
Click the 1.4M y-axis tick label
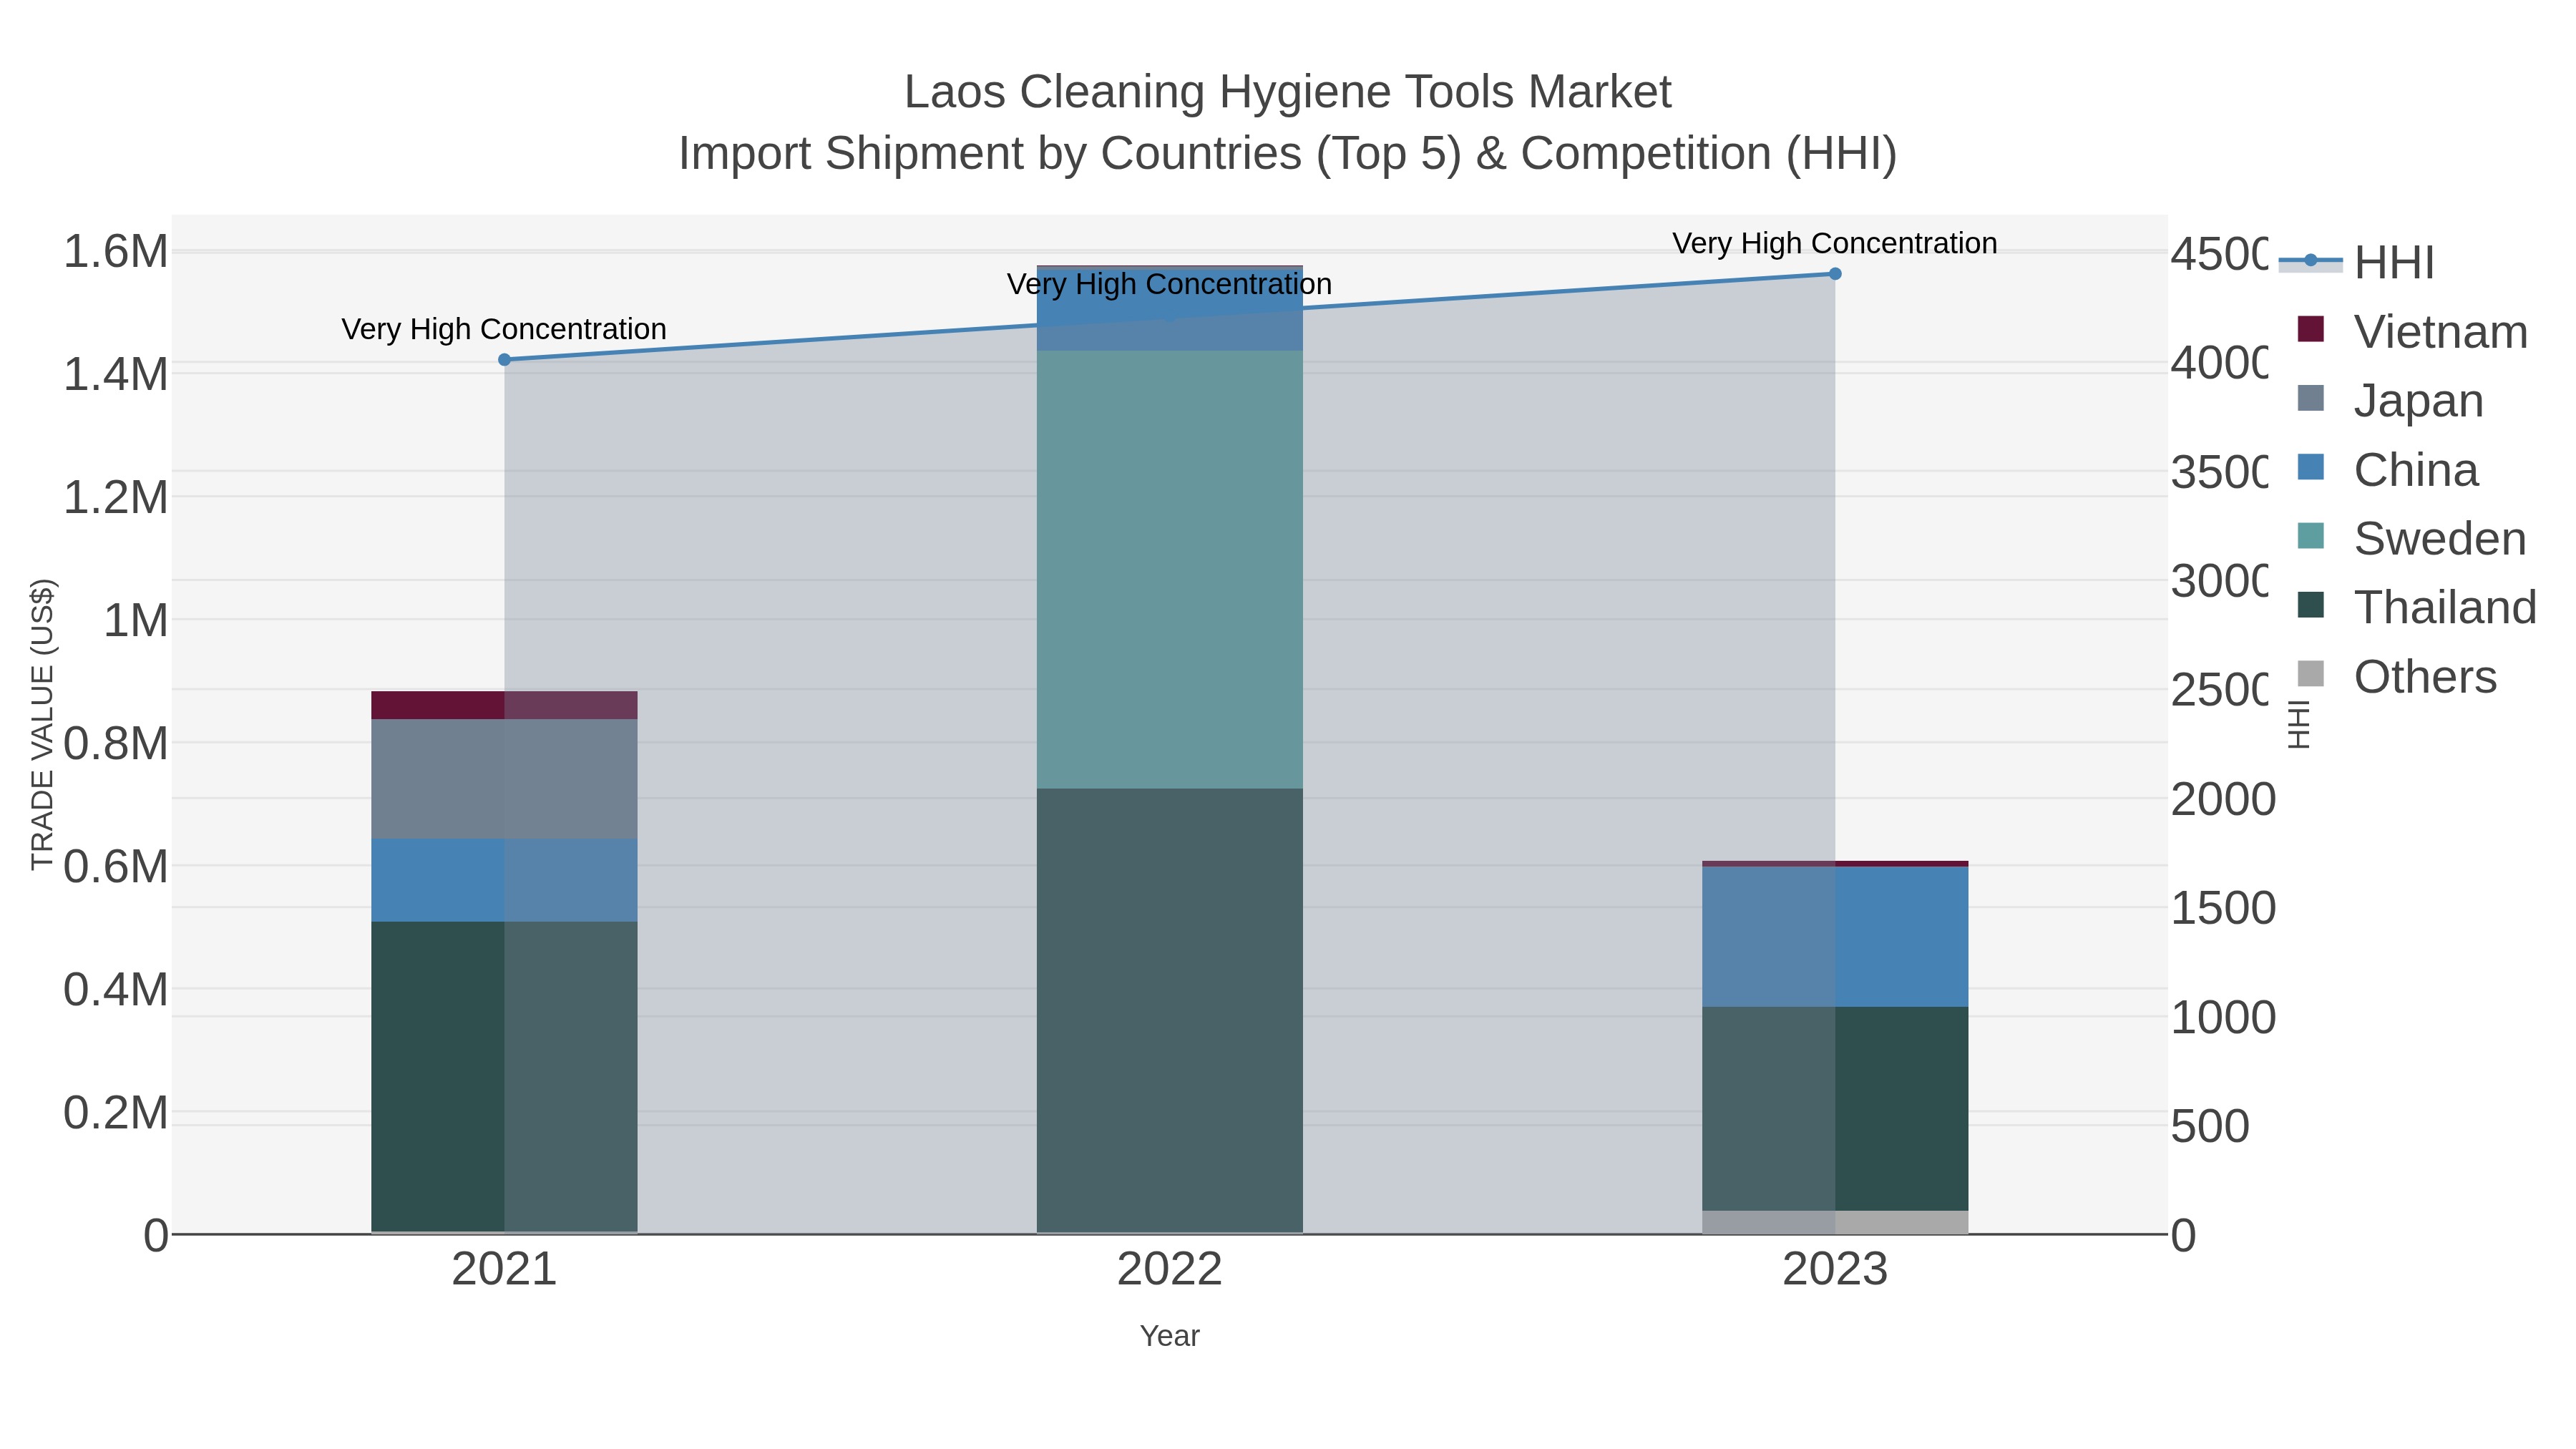coord(116,375)
